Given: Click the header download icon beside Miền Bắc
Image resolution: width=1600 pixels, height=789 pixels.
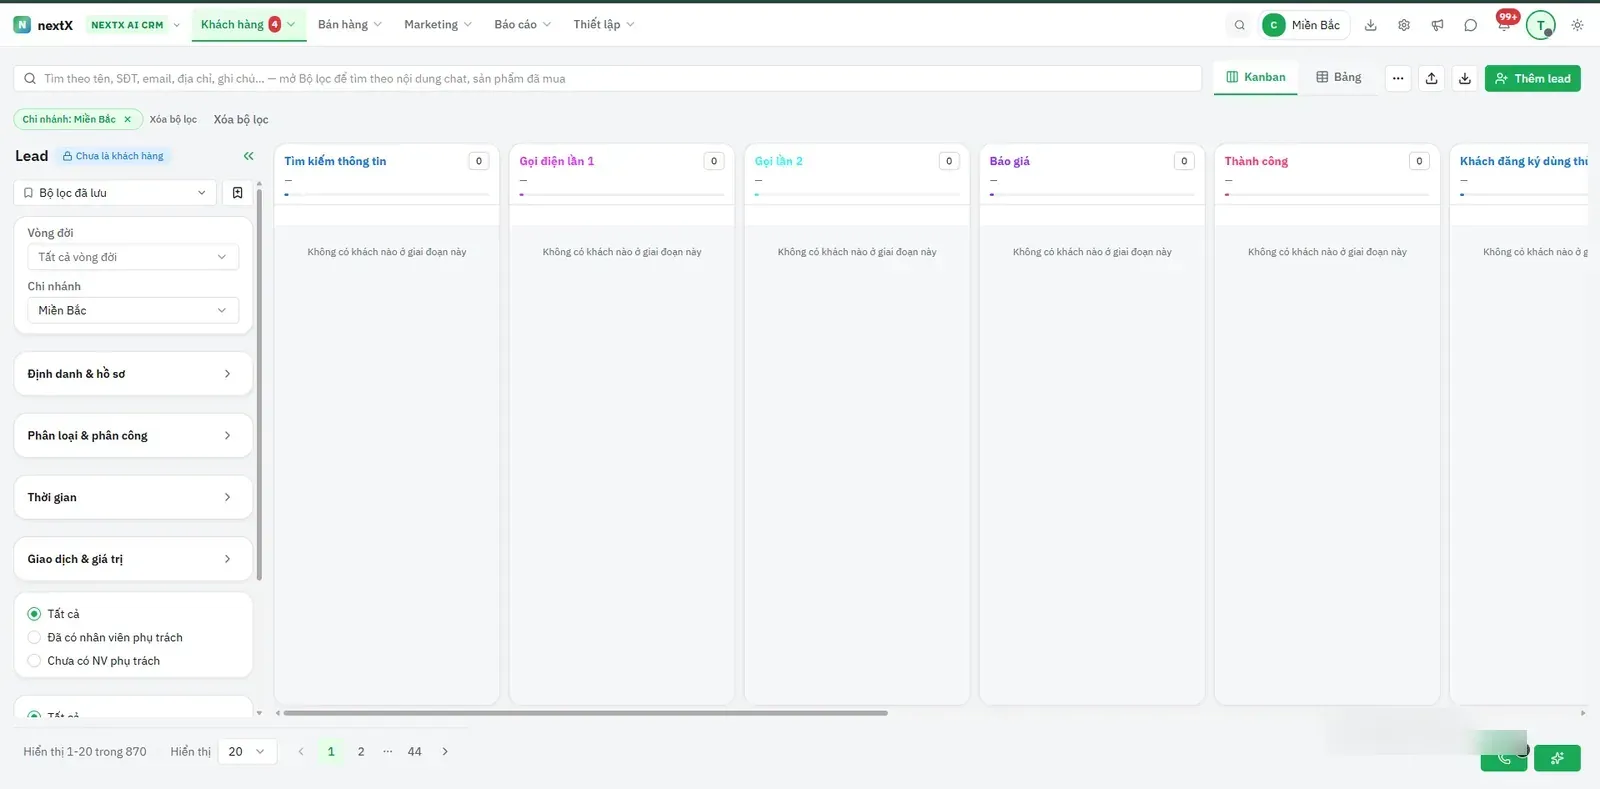Looking at the screenshot, I should (x=1371, y=25).
